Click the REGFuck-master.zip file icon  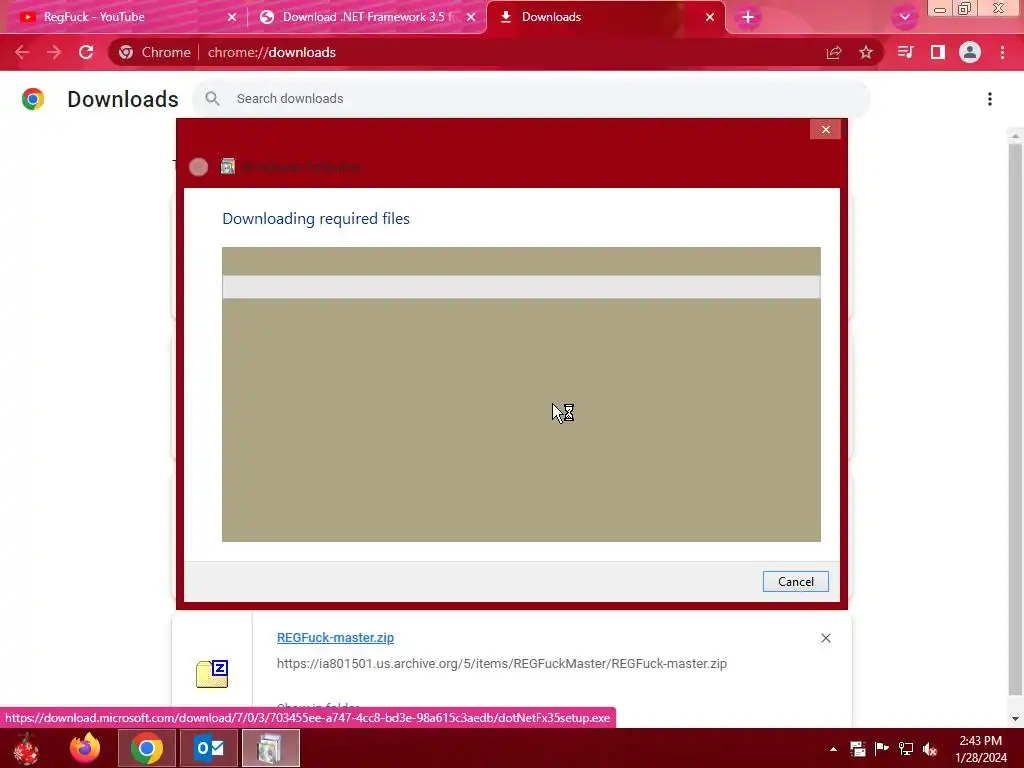[x=212, y=674]
